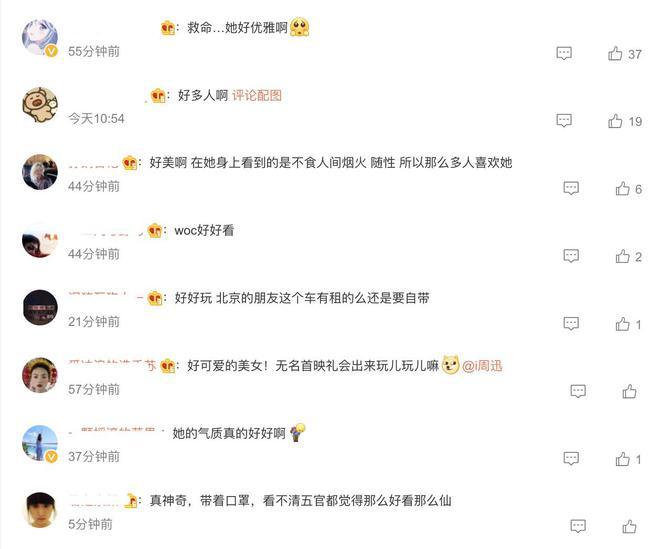Like the '好多人啊' comment

coord(615,121)
